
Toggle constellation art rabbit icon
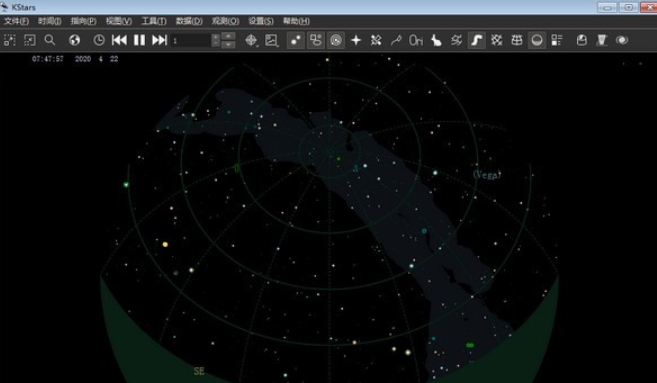(437, 40)
